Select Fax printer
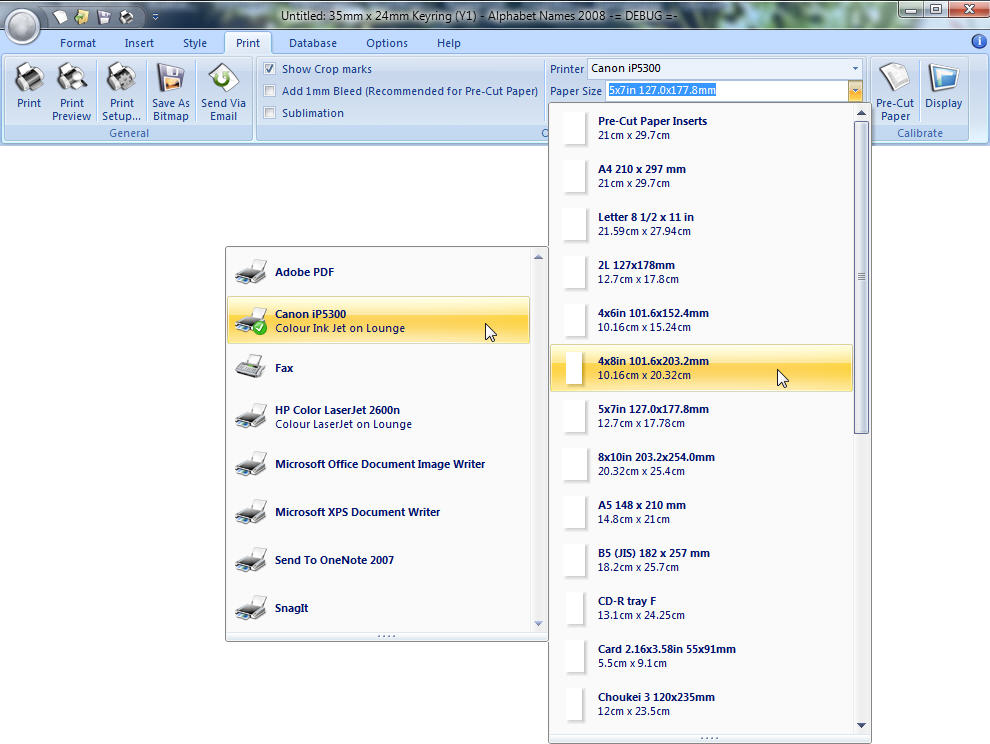 point(379,368)
